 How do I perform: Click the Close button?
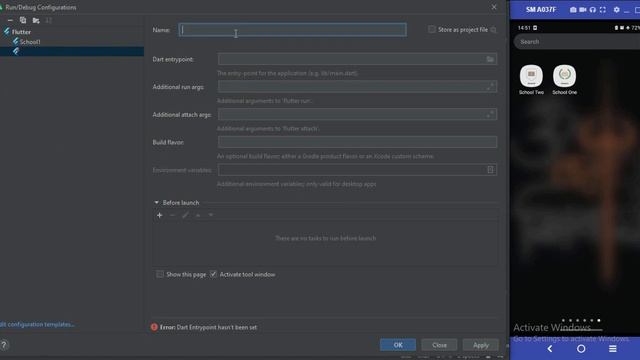(x=439, y=345)
